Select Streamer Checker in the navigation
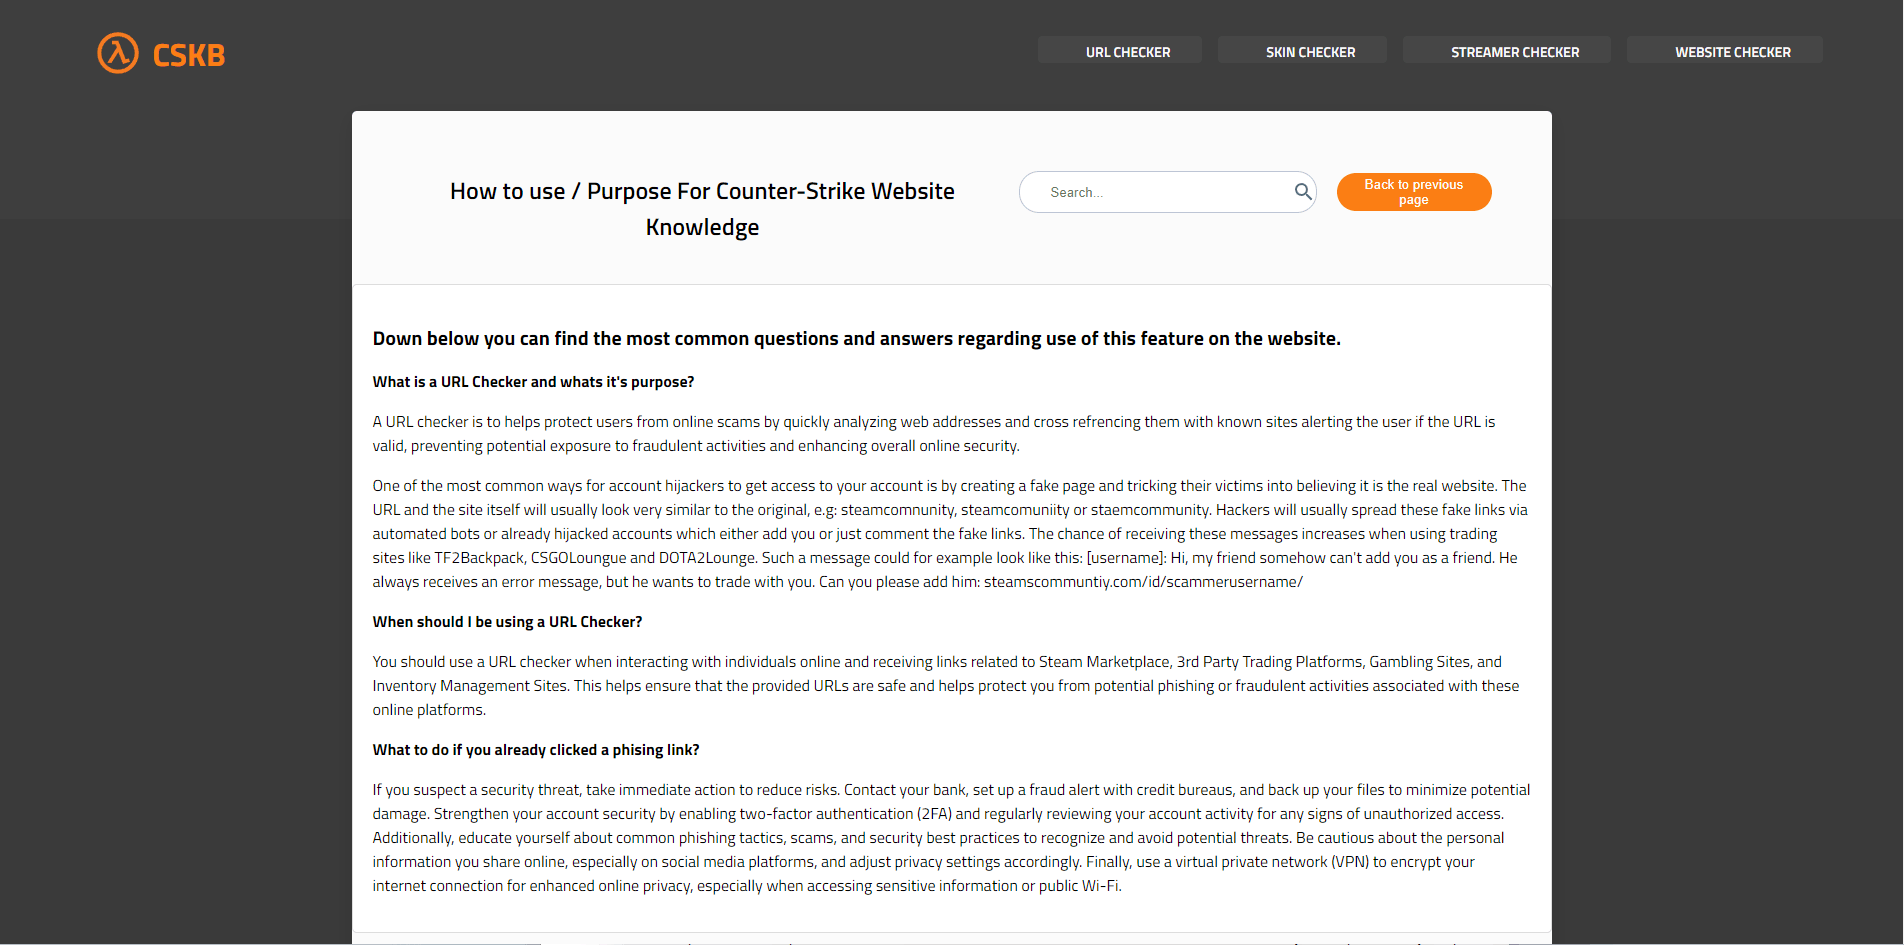The image size is (1904, 945). pyautogui.click(x=1514, y=52)
